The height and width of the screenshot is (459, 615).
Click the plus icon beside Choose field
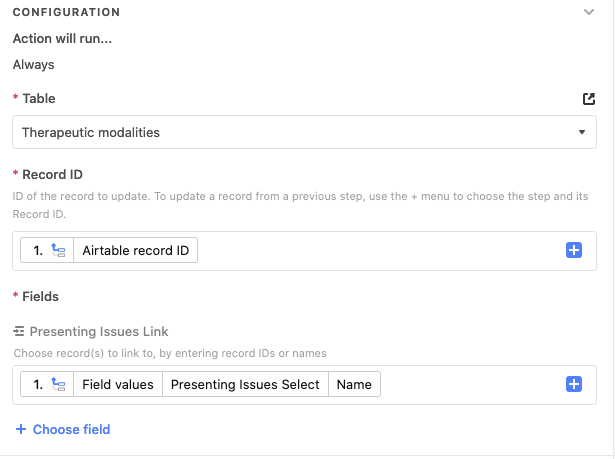tap(21, 429)
